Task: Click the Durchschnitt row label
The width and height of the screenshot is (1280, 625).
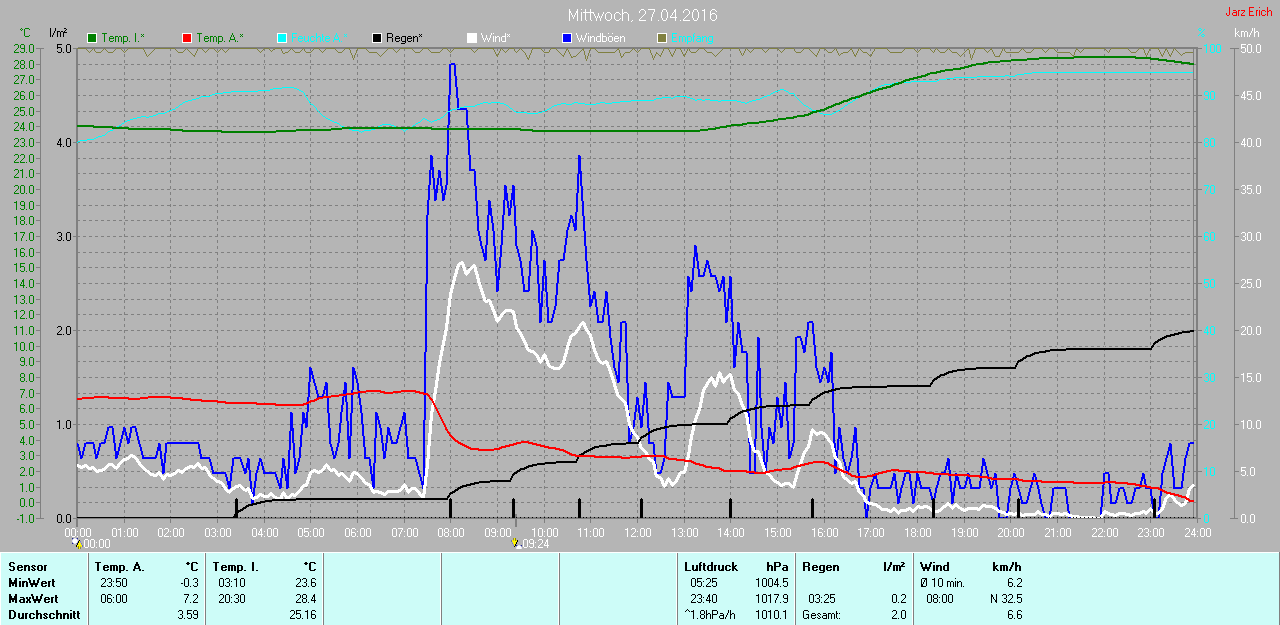Action: pos(43,615)
